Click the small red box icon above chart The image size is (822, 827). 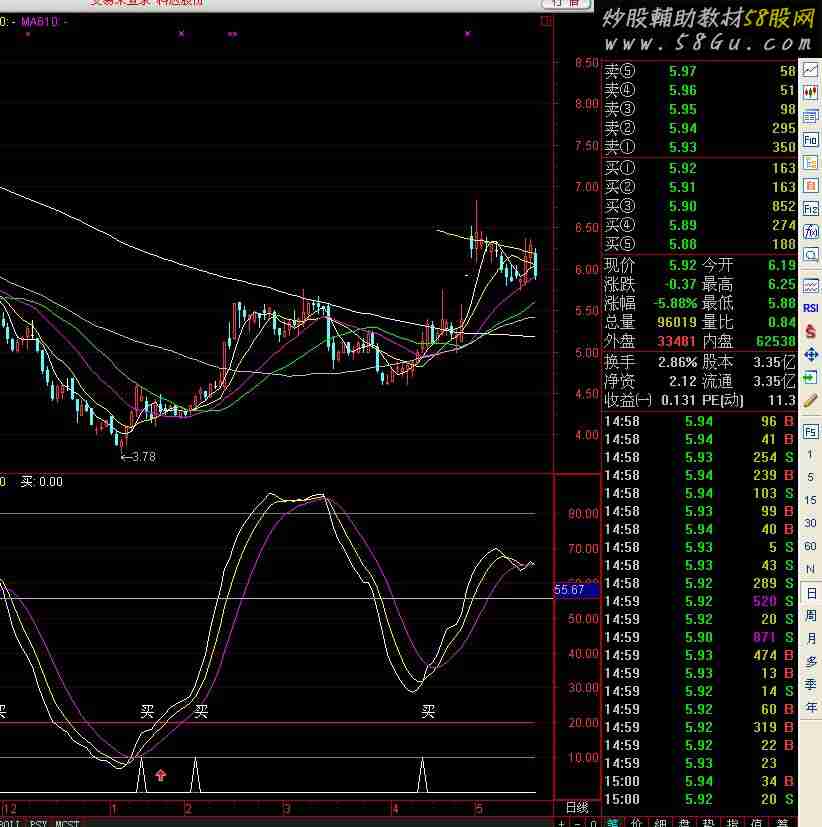tap(547, 21)
